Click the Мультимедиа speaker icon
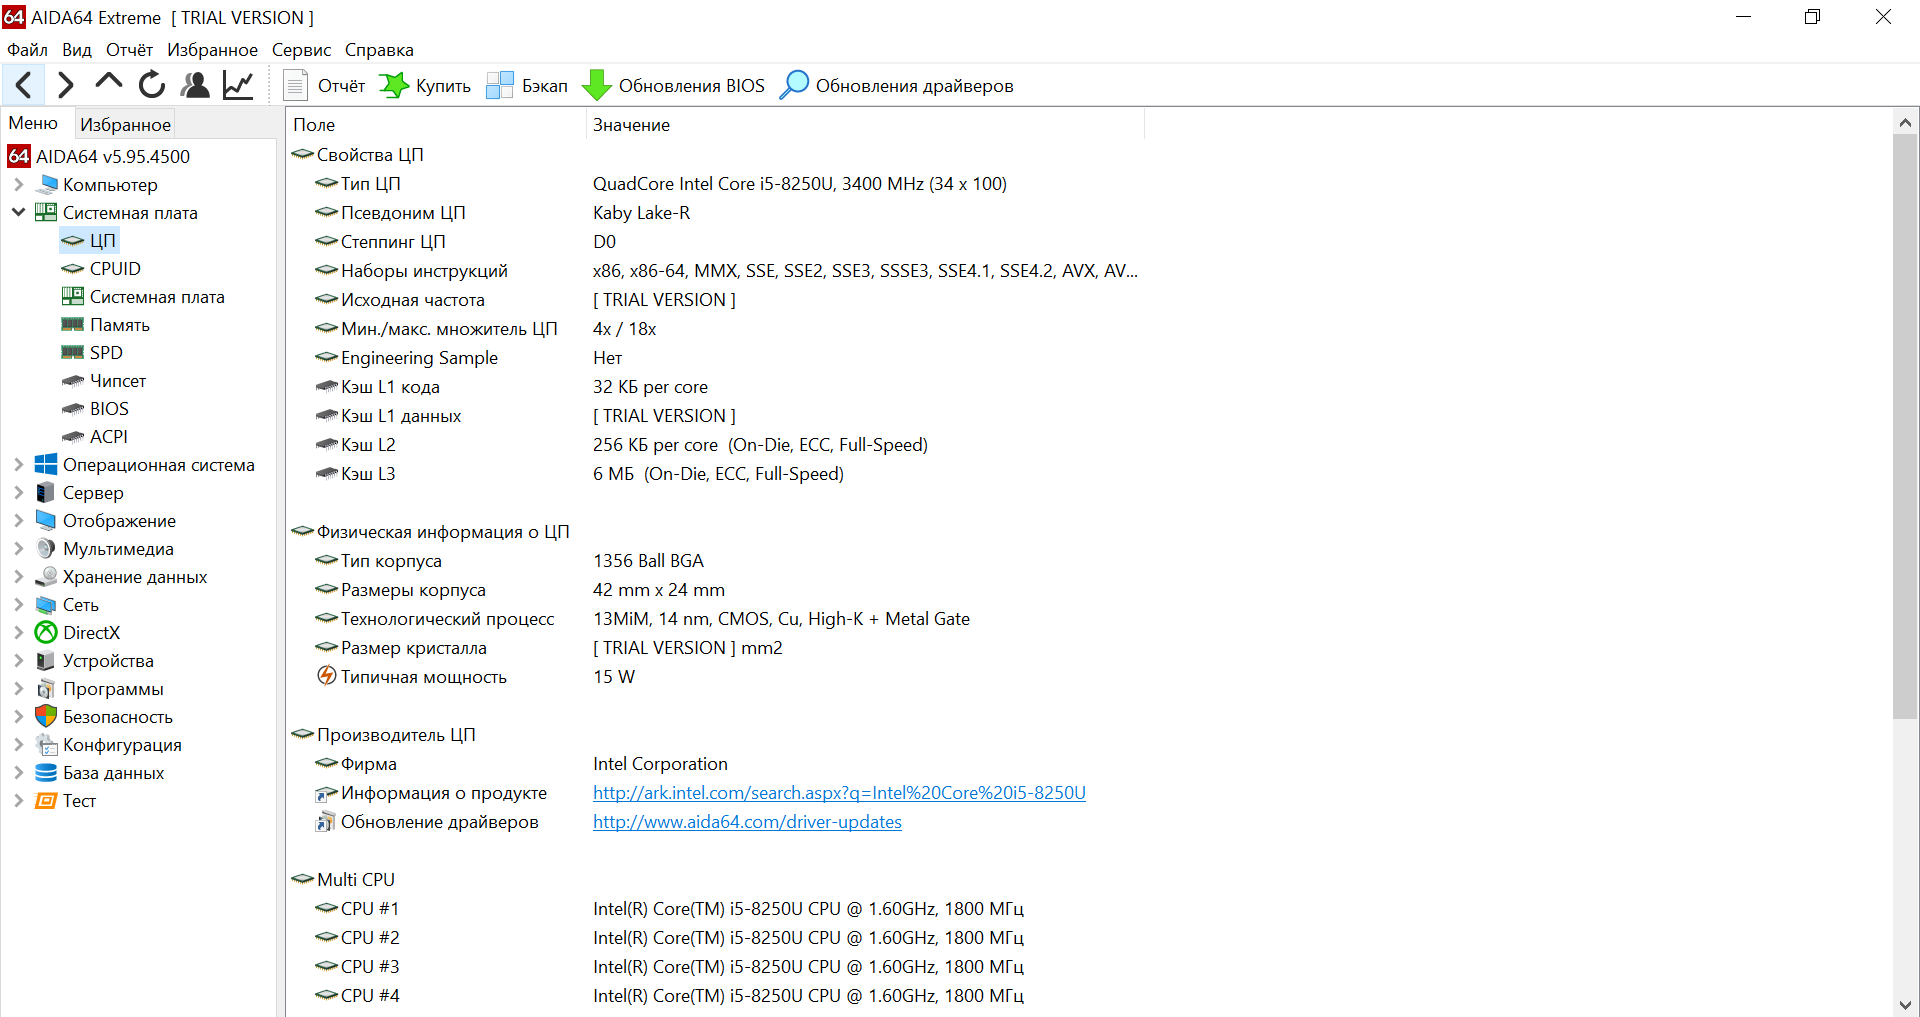The width and height of the screenshot is (1920, 1017). click(46, 549)
